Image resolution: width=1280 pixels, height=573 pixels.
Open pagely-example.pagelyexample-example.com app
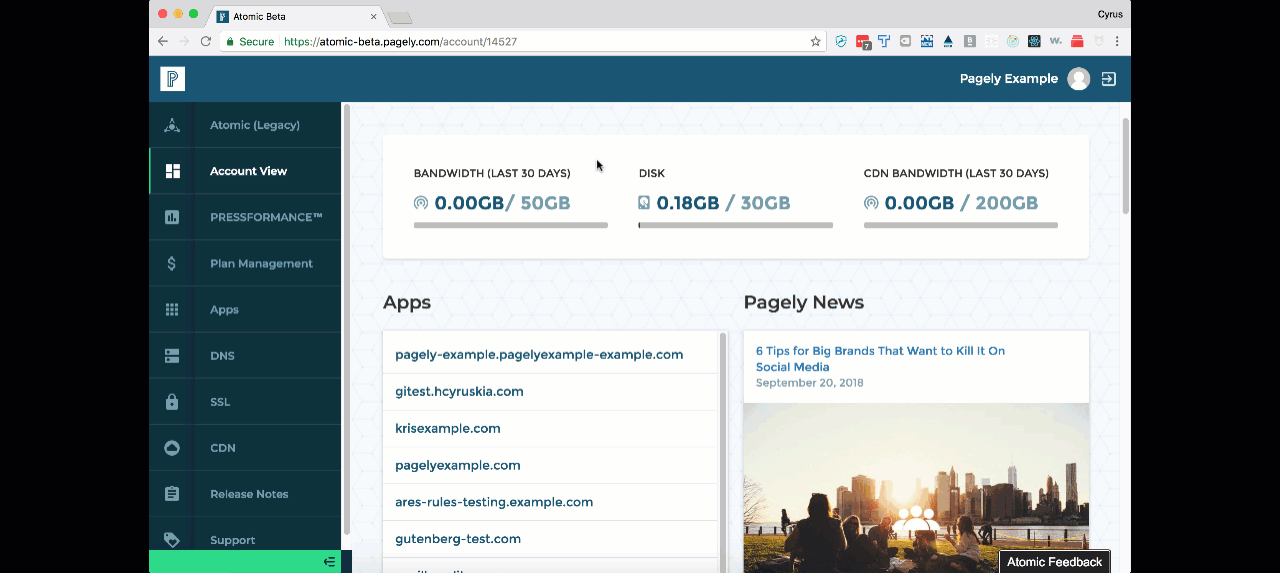539,355
